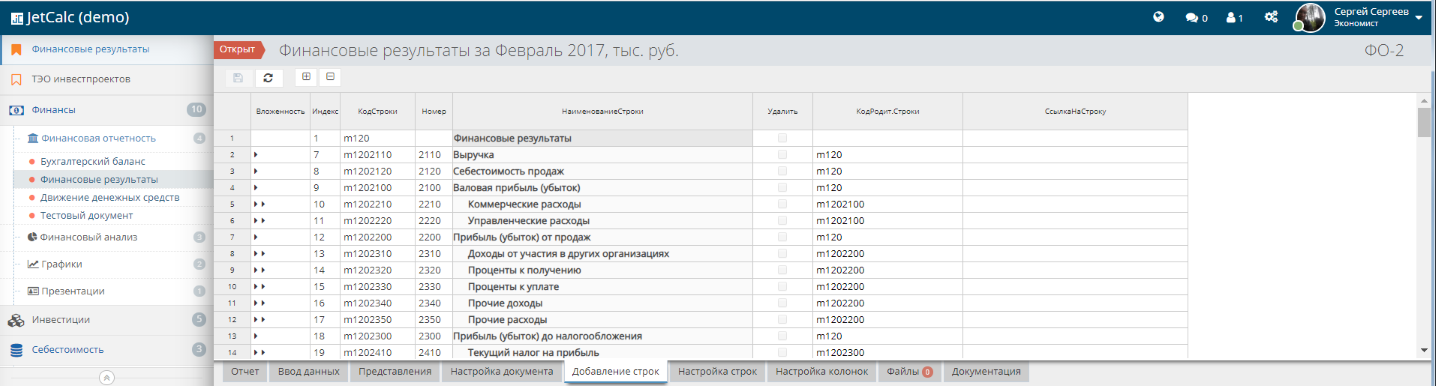Open the chat messages icon with 0
The height and width of the screenshot is (386, 1436).
(1196, 18)
